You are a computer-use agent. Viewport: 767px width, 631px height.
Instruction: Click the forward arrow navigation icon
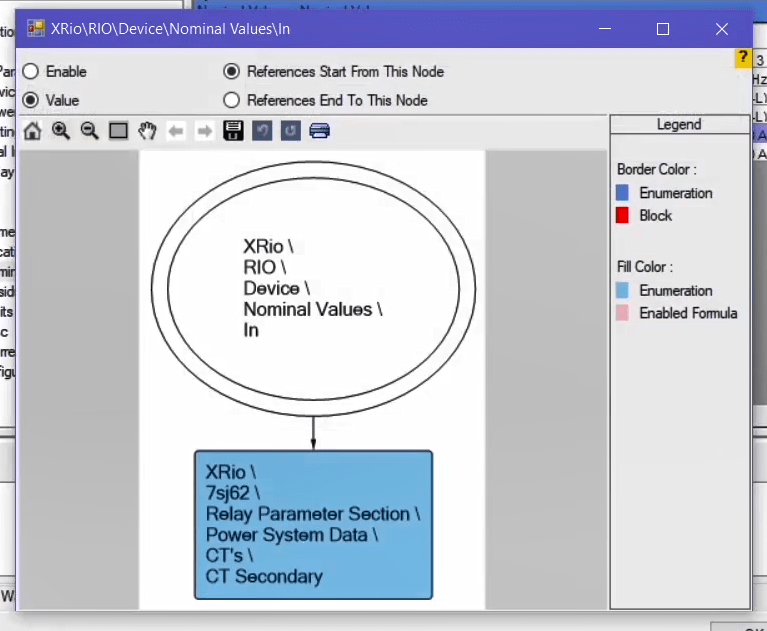click(x=204, y=131)
